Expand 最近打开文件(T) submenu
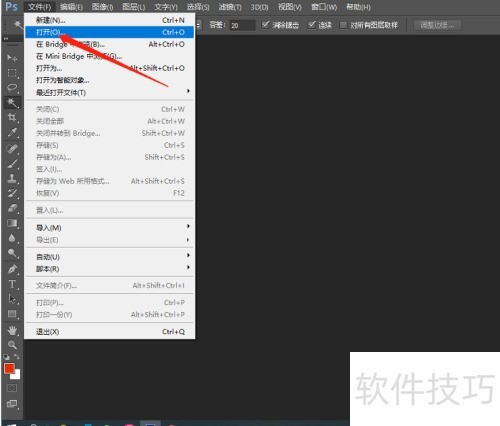Screen dimensions: 500x426 point(109,92)
